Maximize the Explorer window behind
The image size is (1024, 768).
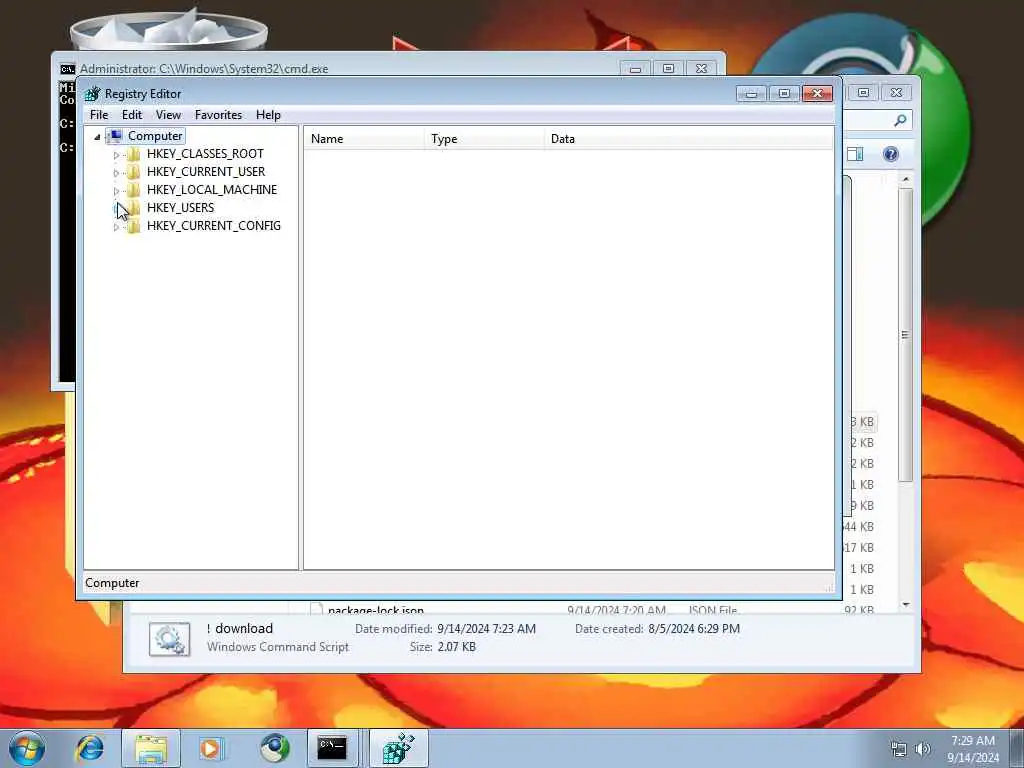(x=863, y=93)
